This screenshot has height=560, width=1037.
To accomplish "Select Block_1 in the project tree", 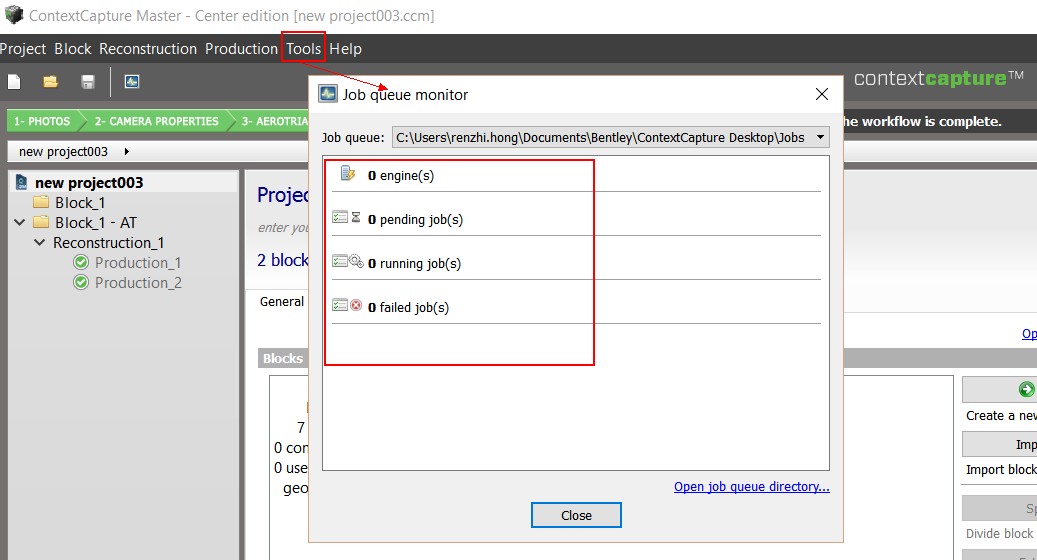I will point(80,202).
